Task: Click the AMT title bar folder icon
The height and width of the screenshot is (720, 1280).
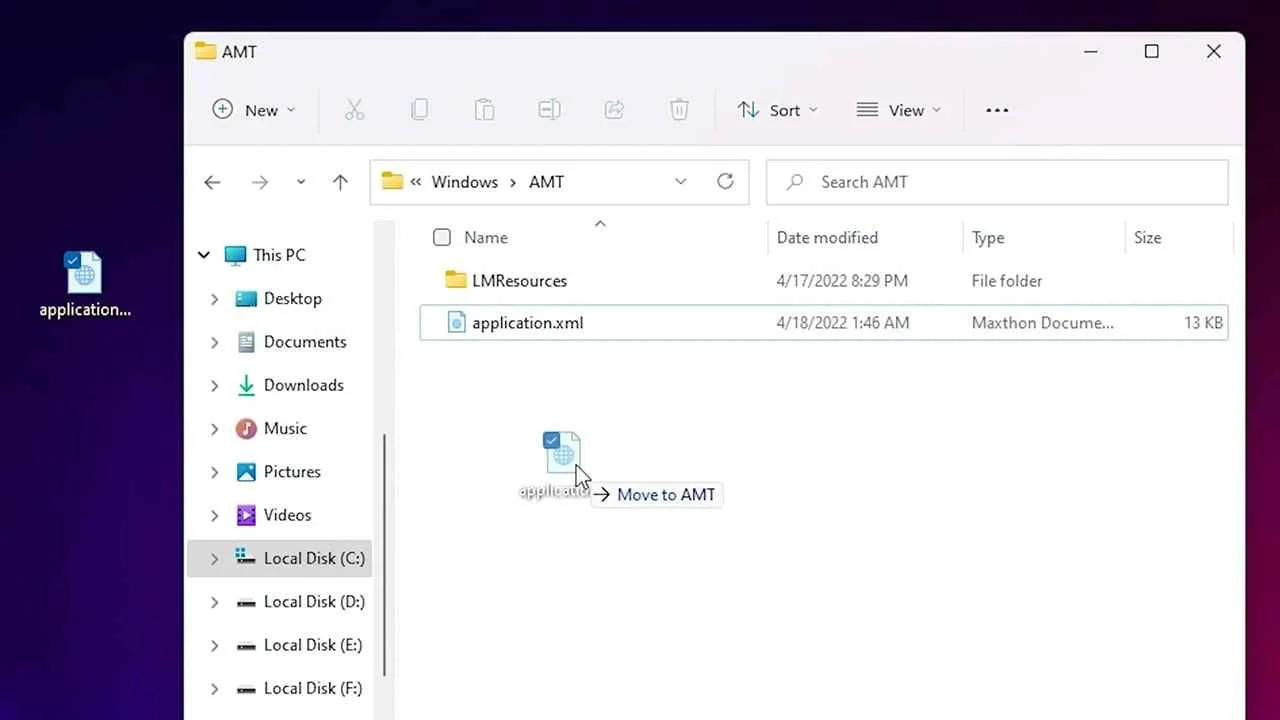Action: click(x=206, y=51)
